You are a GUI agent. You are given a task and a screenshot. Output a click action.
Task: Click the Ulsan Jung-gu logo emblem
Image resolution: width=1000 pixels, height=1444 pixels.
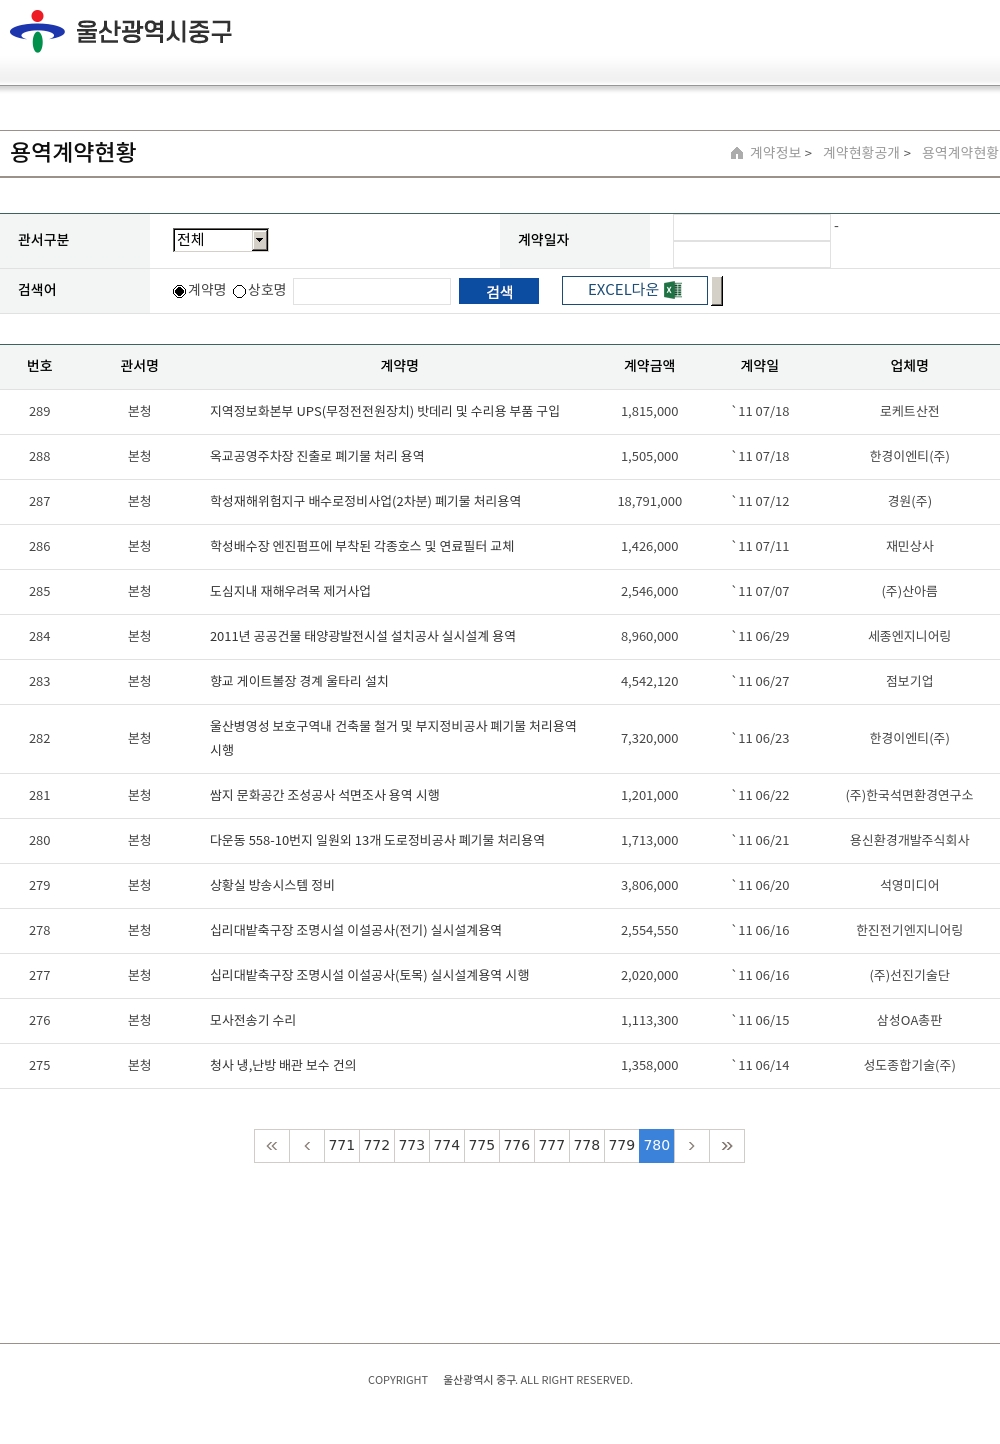coord(37,31)
